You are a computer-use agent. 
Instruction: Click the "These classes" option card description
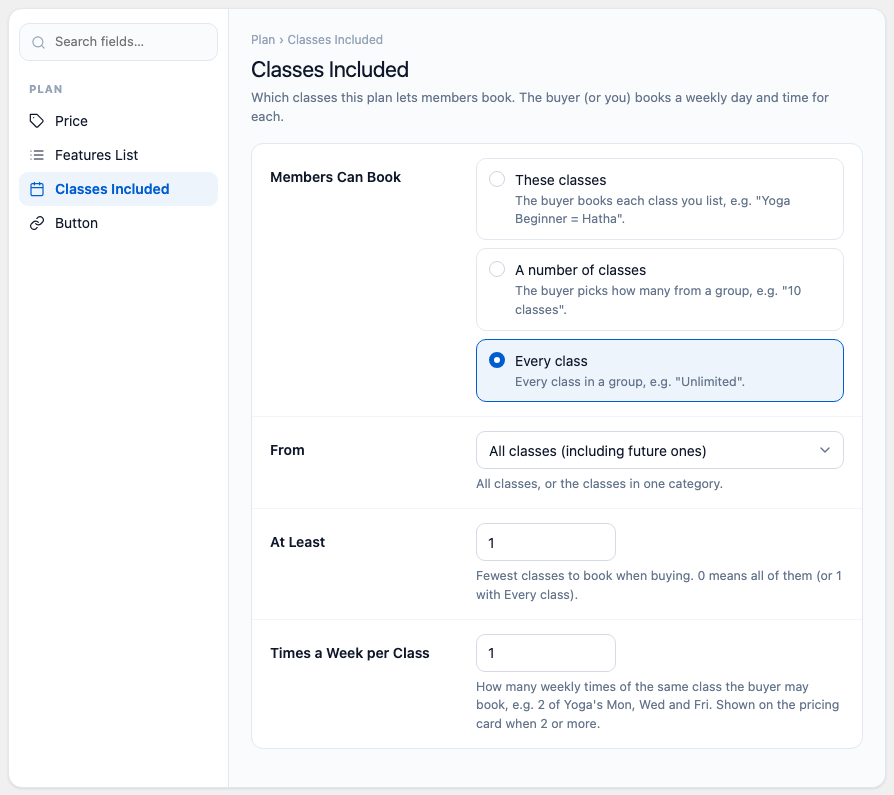pyautogui.click(x=652, y=210)
